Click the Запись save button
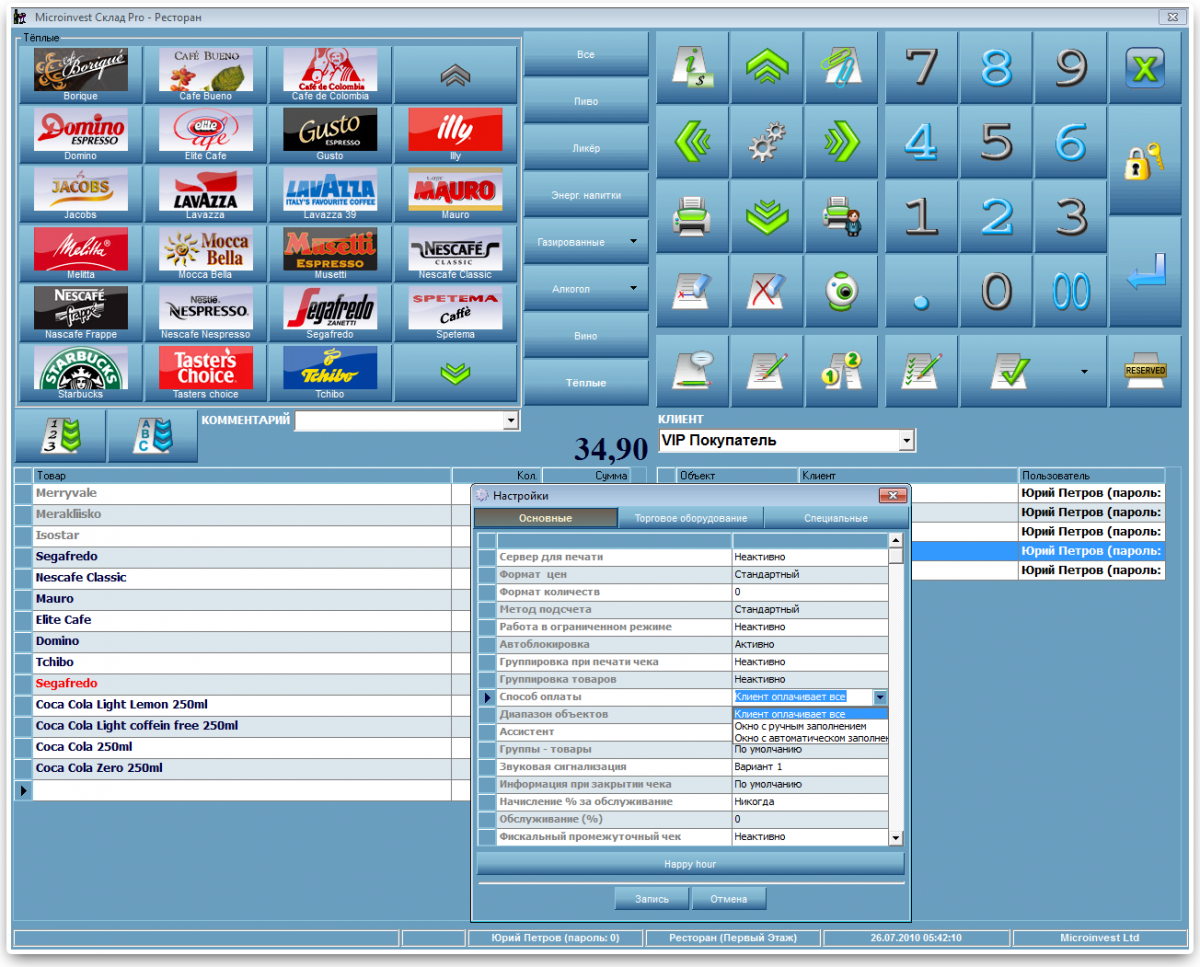Image resolution: width=1200 pixels, height=967 pixels. tap(651, 899)
